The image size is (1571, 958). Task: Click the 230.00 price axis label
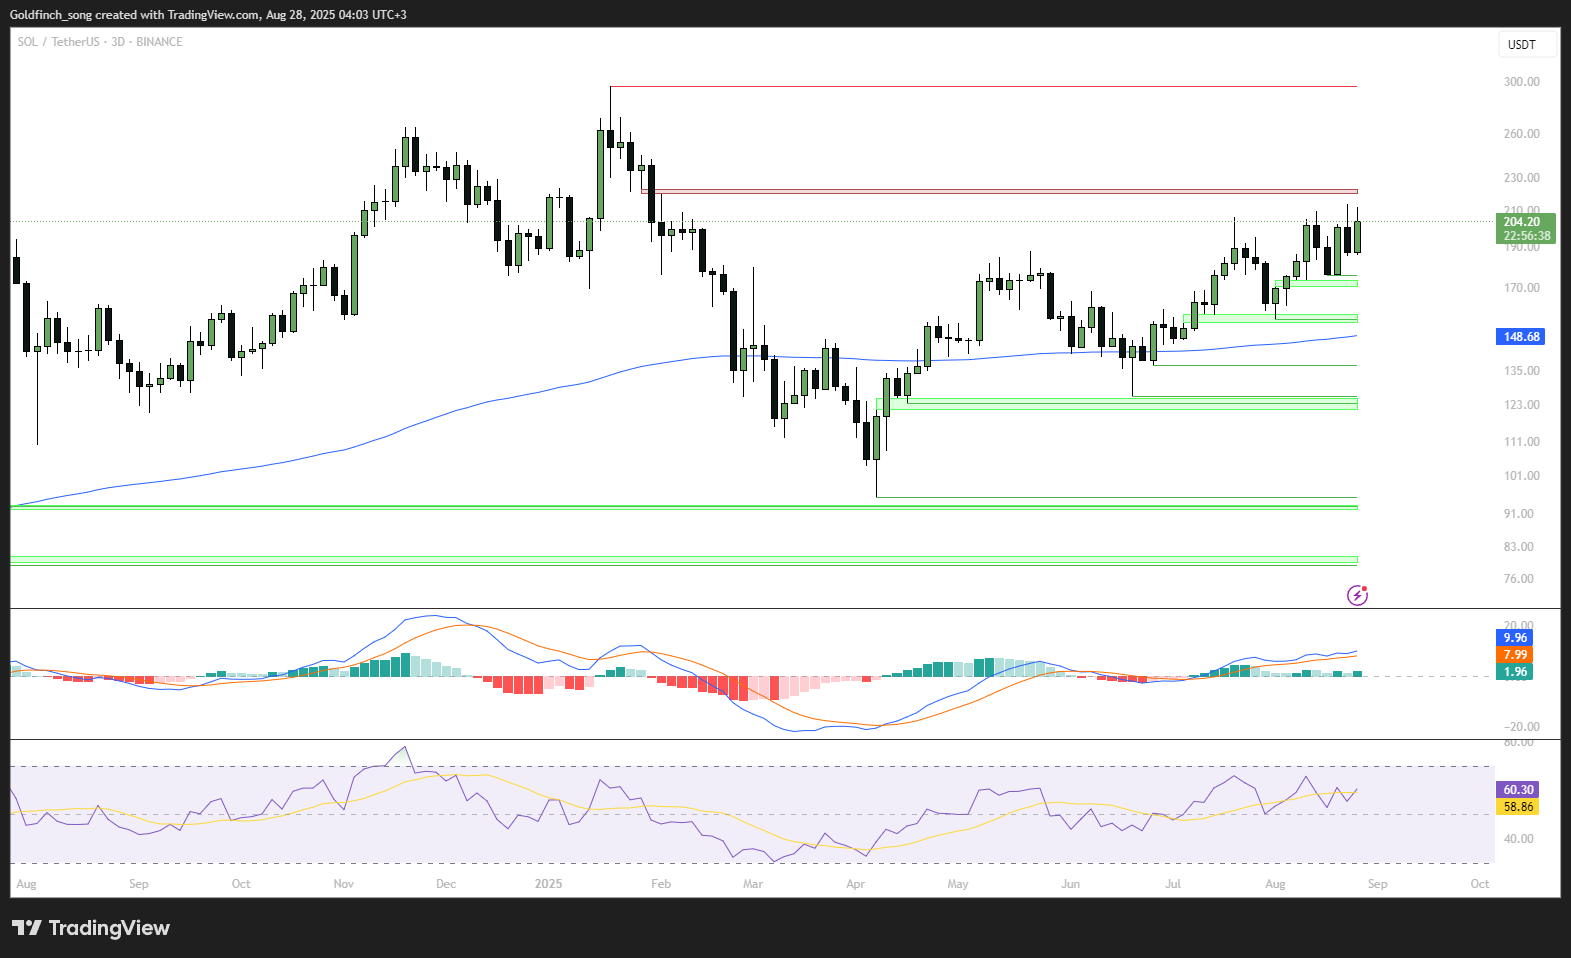point(1521,178)
